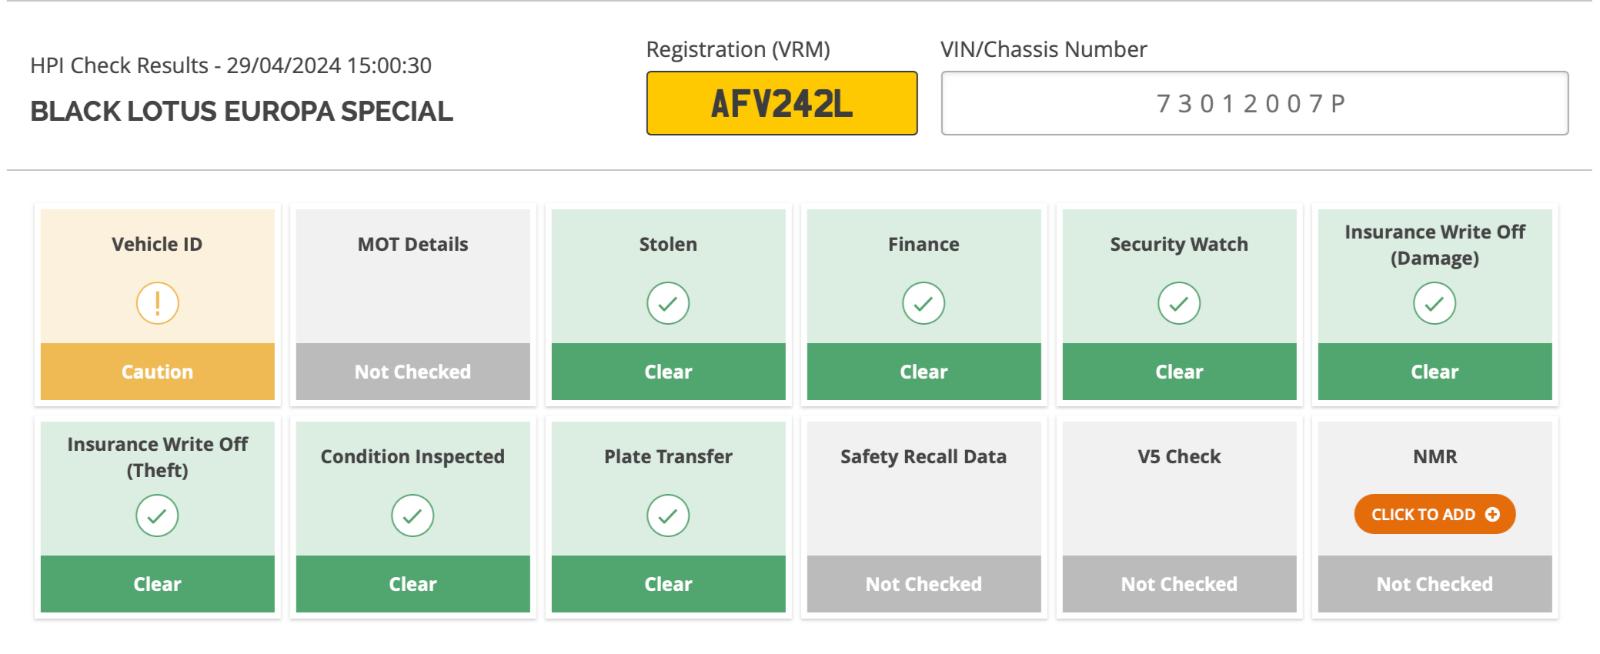This screenshot has height=654, width=1600.
Task: Click the Finance checkmark icon
Action: pos(923,303)
